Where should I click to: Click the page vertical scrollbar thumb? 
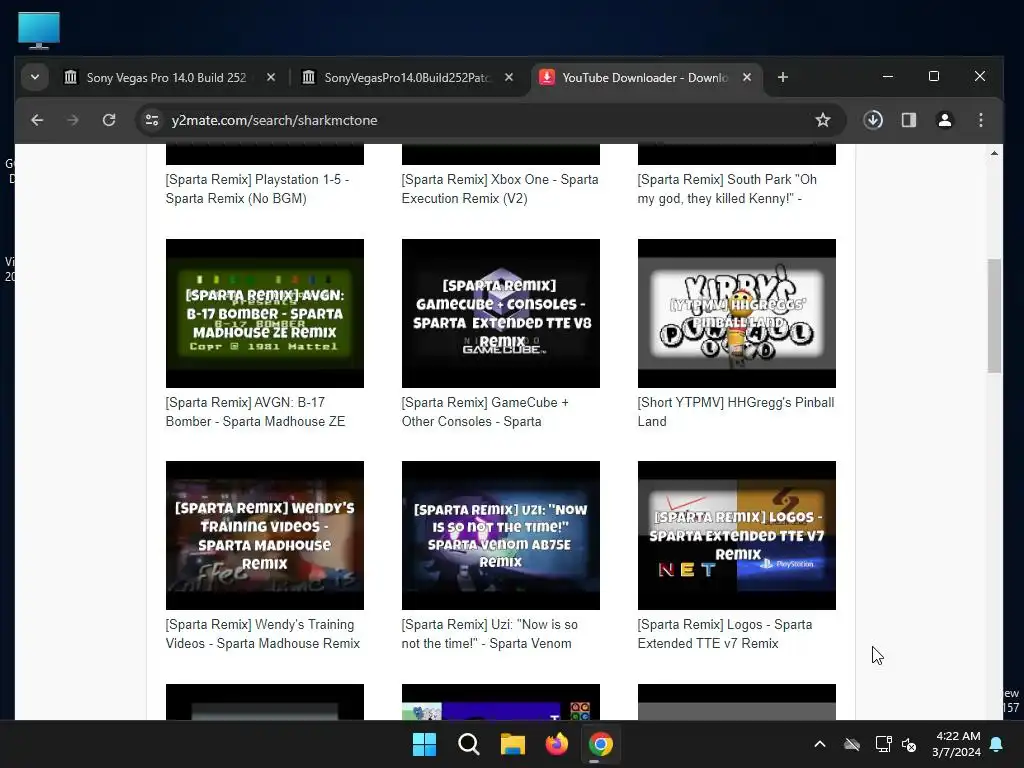click(994, 315)
